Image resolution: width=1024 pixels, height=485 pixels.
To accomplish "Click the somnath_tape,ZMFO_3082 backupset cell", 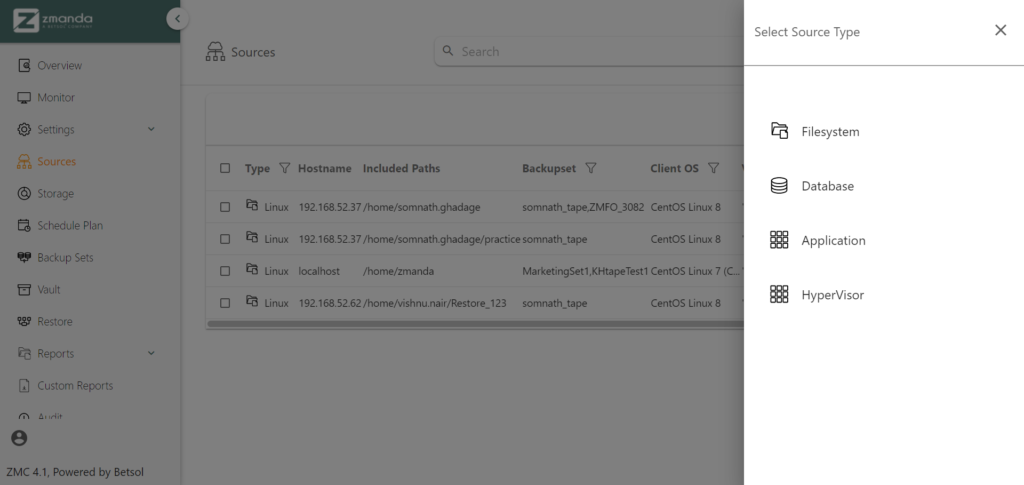I will coord(583,207).
